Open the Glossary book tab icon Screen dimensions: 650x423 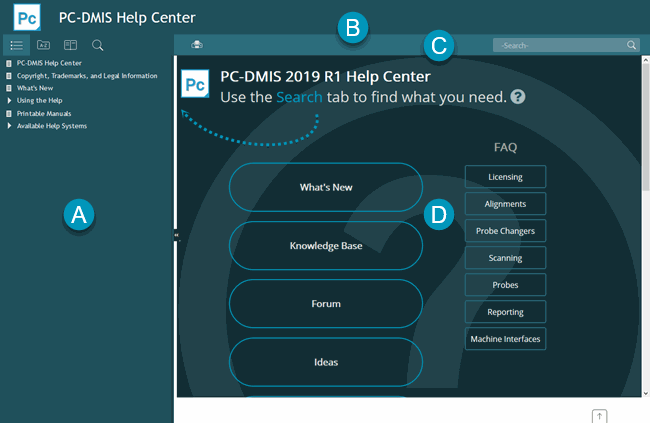tap(70, 45)
